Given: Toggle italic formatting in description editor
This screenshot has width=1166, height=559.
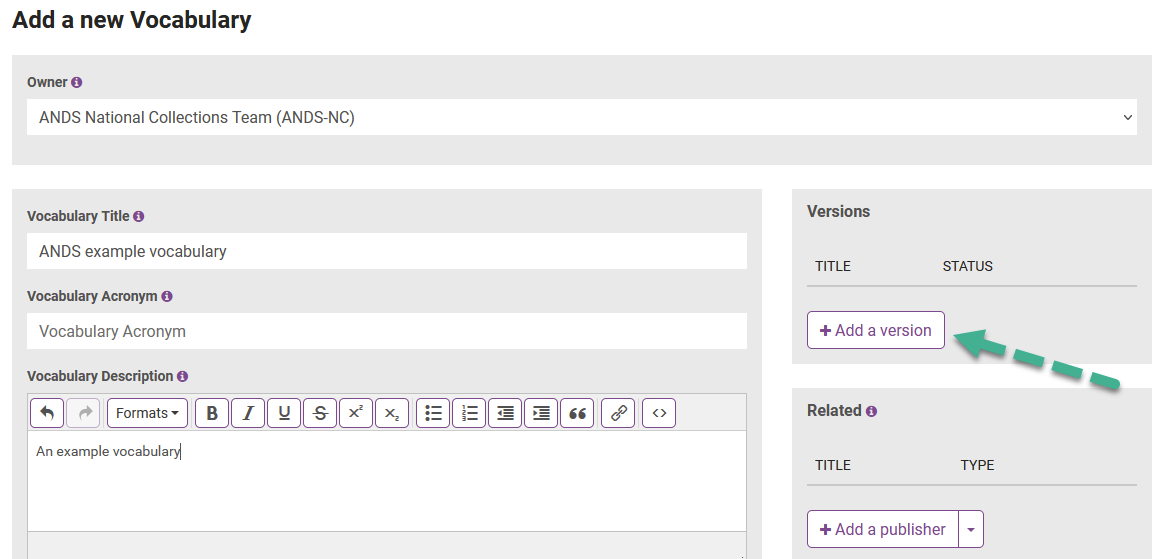Looking at the screenshot, I should pos(248,413).
